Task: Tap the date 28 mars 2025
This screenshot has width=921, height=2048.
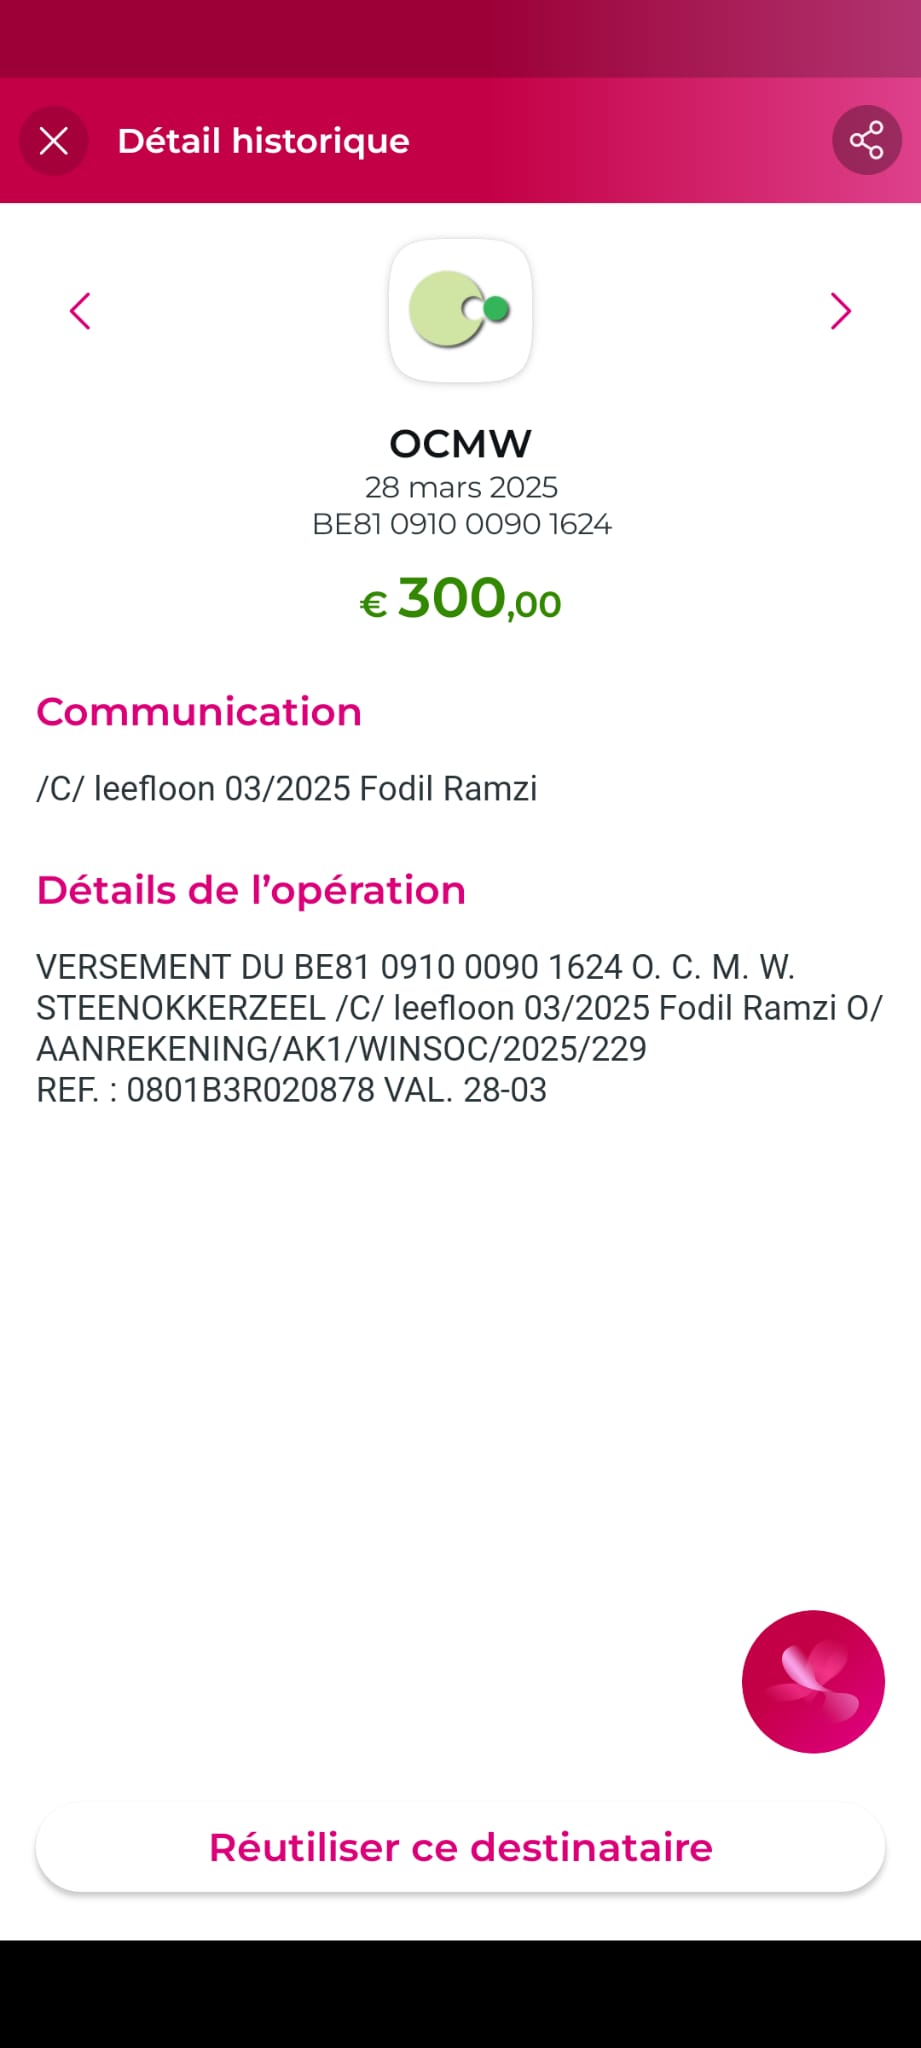Action: pos(461,487)
